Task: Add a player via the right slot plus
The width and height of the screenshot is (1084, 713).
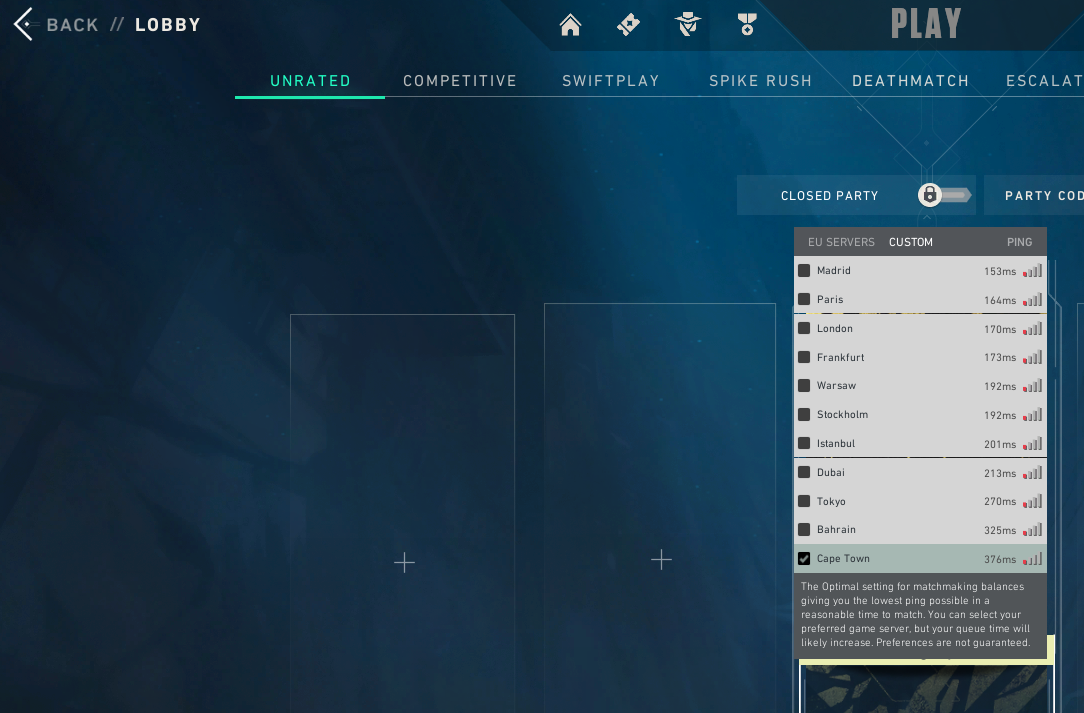Action: (x=662, y=559)
